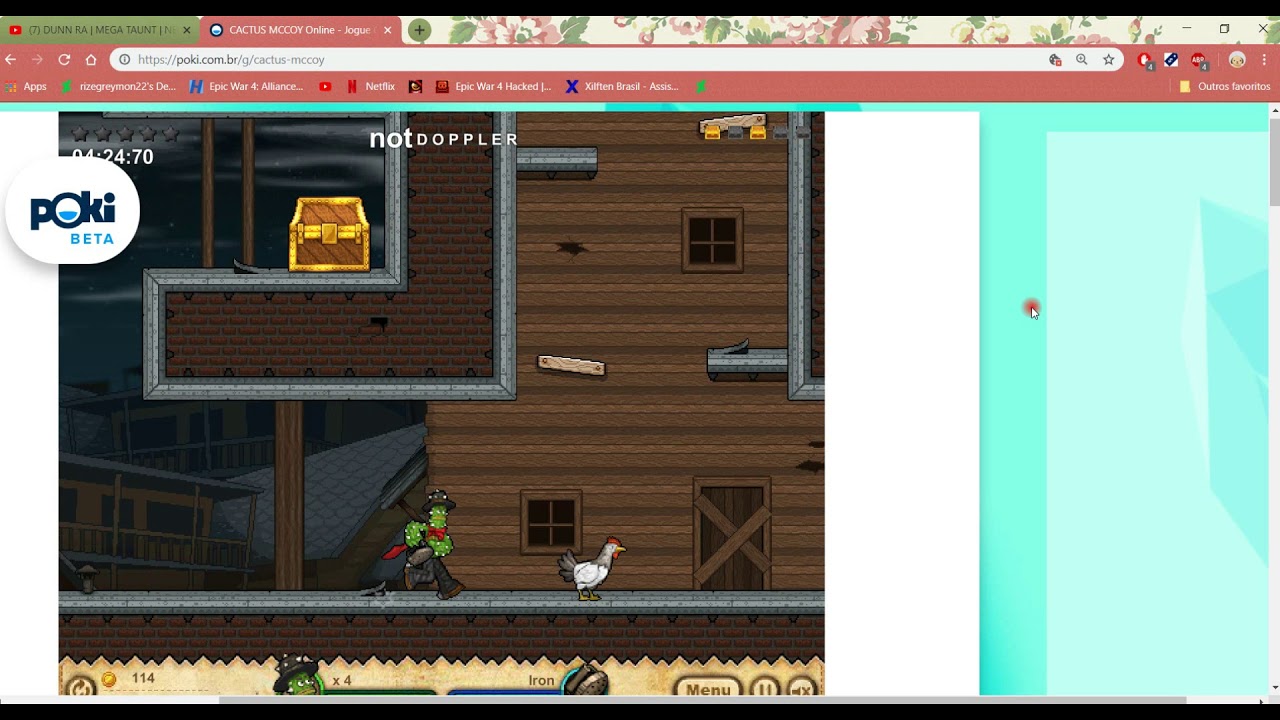Image resolution: width=1280 pixels, height=720 pixels.
Task: Click the browser back arrow
Action: (x=11, y=60)
